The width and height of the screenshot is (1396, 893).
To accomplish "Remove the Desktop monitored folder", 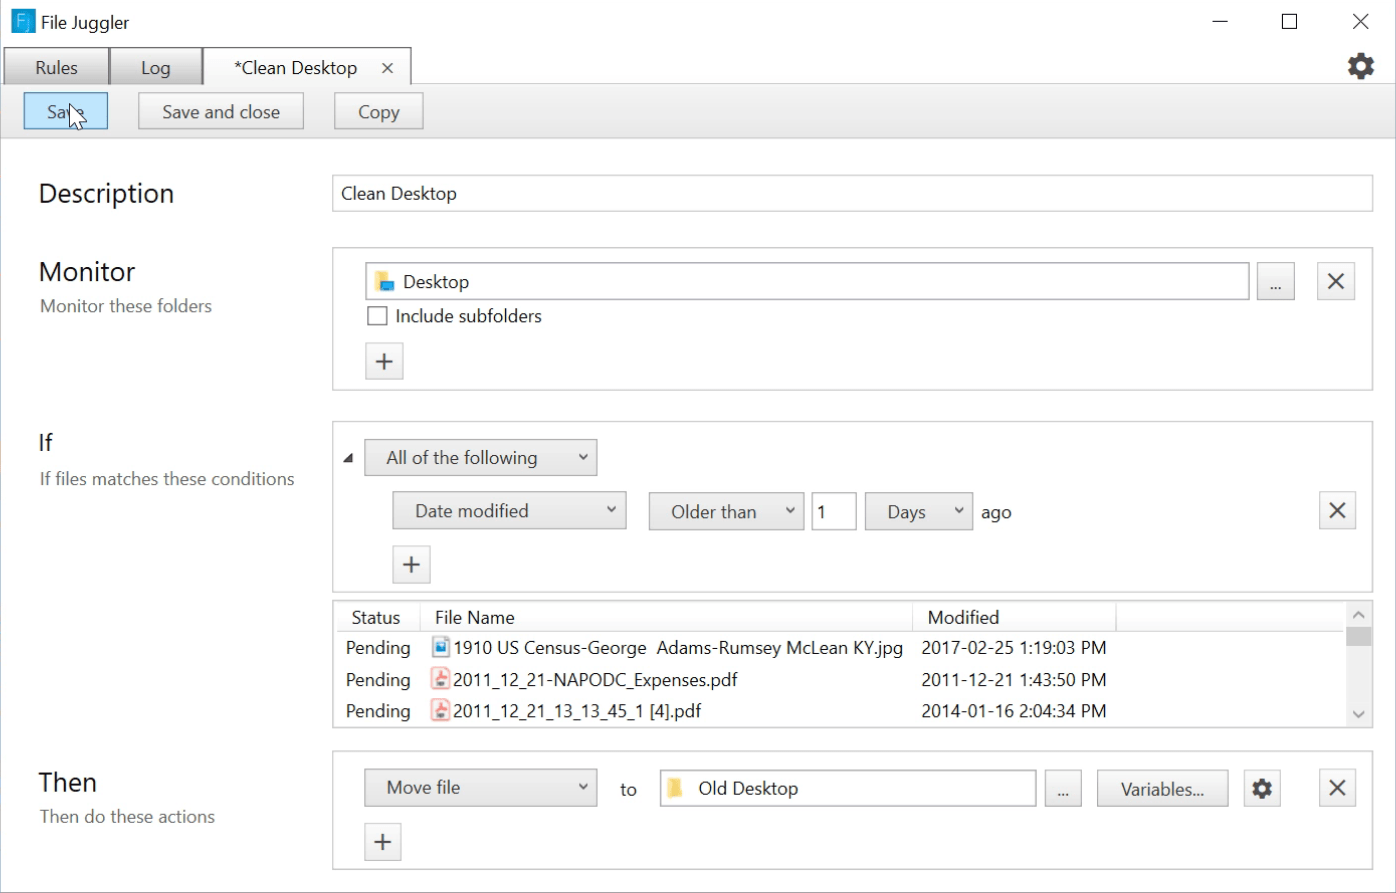I will coord(1336,282).
